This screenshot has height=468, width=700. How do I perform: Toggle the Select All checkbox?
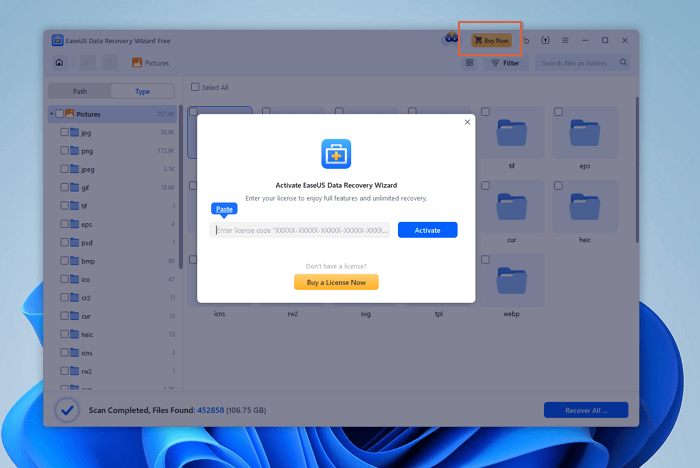[195, 87]
